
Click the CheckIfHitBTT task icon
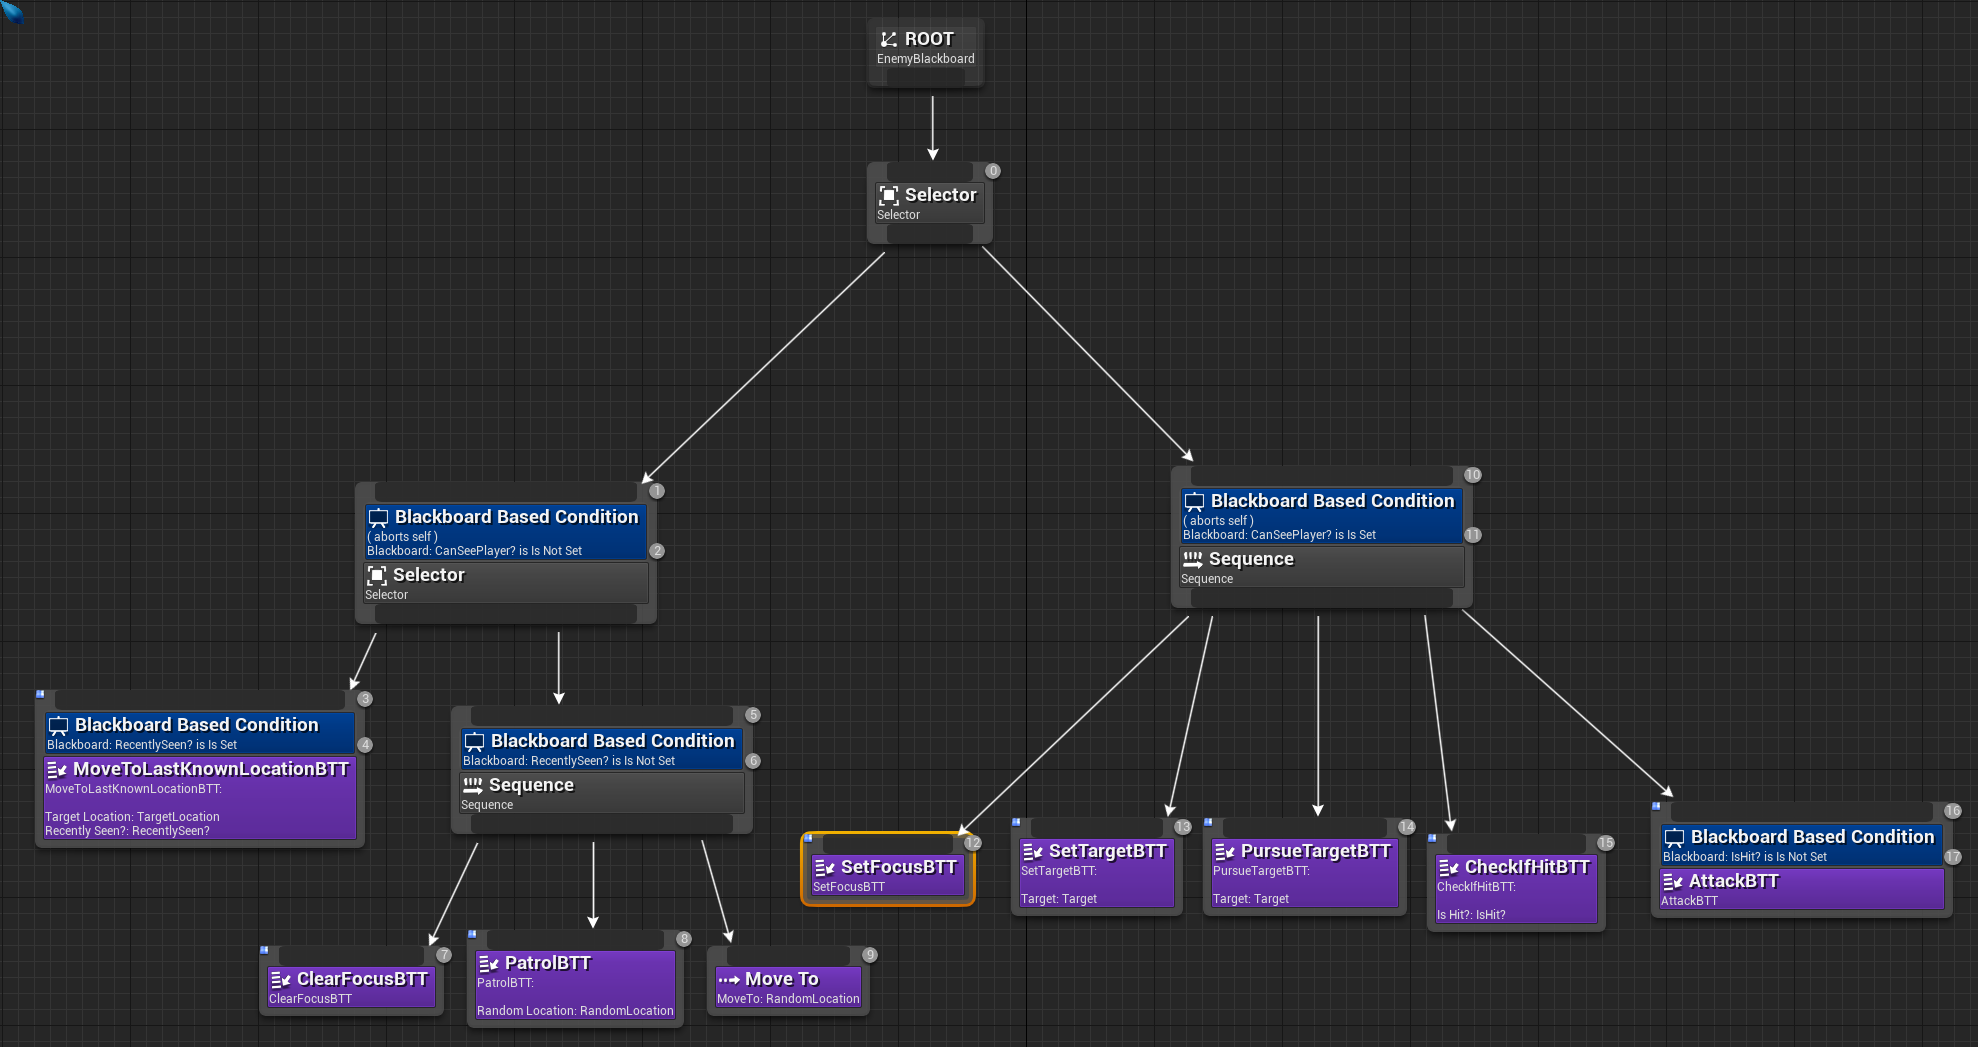tap(1449, 867)
